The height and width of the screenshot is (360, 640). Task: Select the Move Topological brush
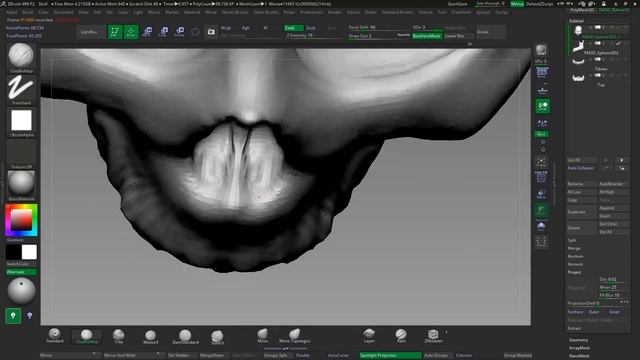tap(295, 336)
